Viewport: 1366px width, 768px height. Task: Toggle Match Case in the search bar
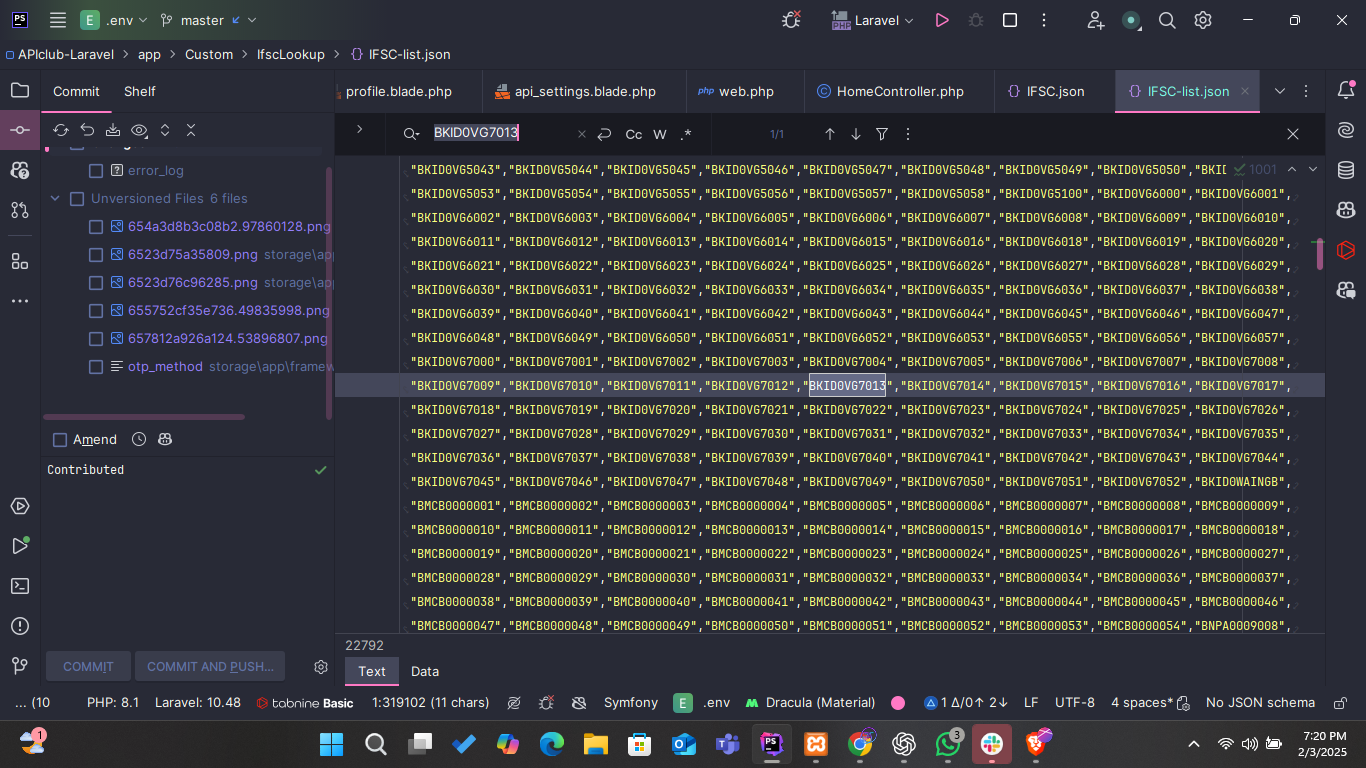point(633,134)
